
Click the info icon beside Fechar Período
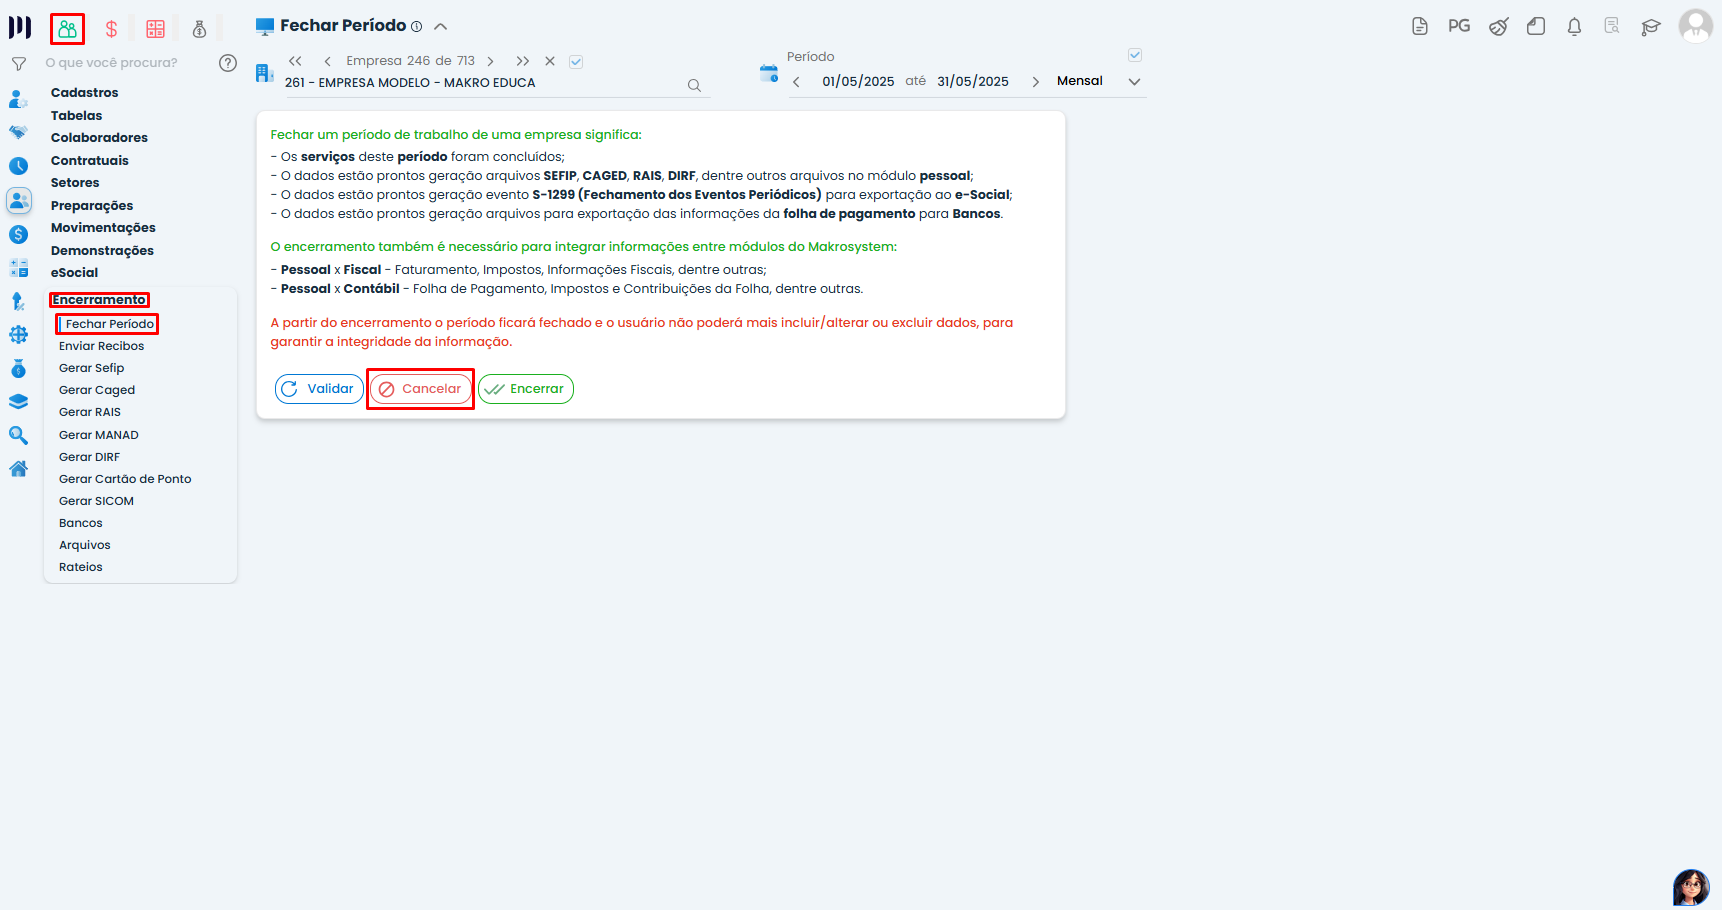(417, 27)
